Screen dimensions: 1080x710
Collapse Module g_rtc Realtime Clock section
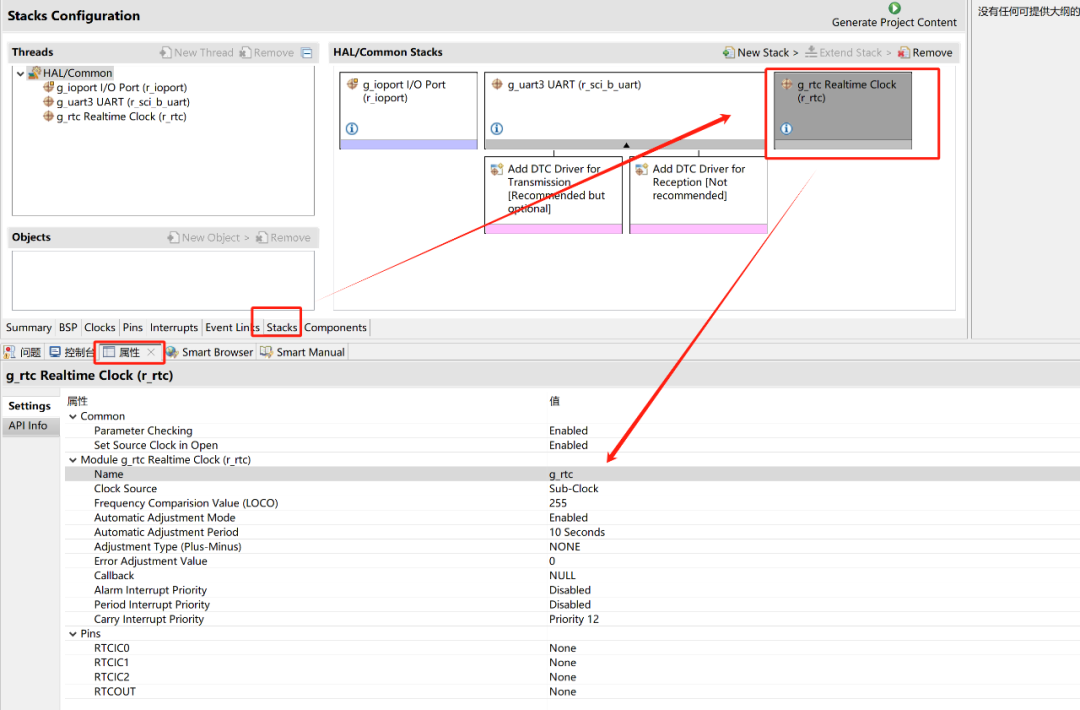pyautogui.click(x=73, y=460)
